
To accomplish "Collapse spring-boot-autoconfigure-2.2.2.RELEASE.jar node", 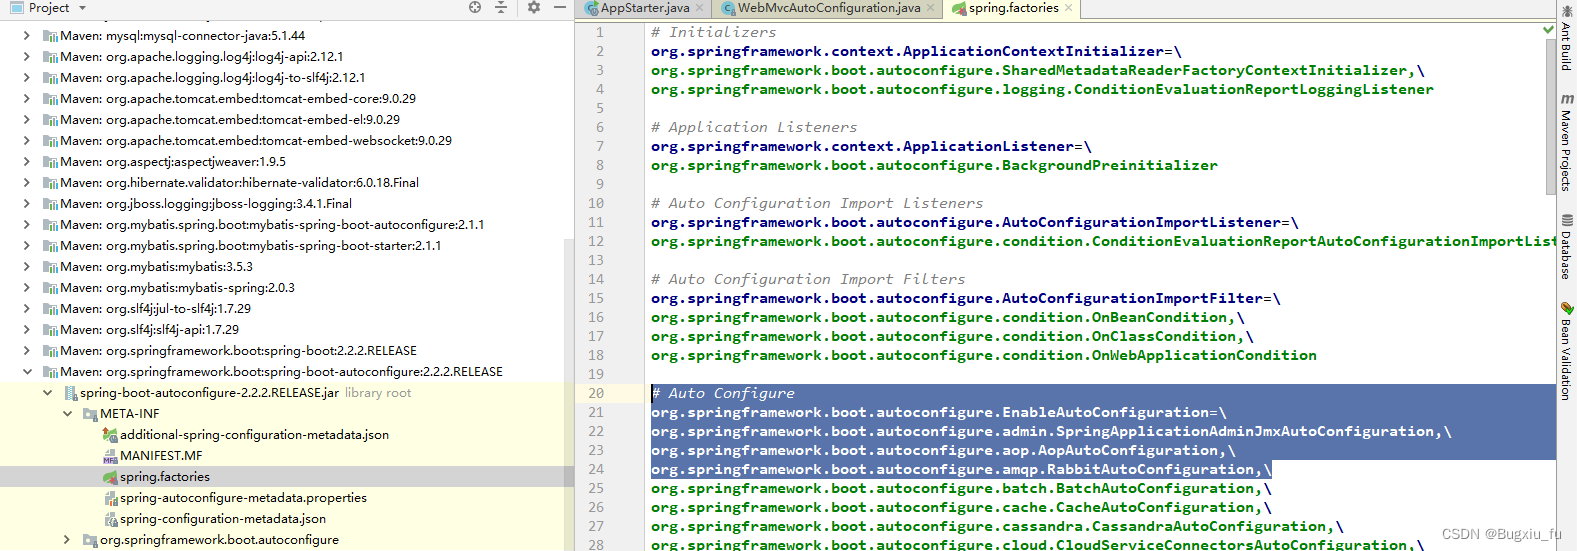I will pyautogui.click(x=47, y=392).
